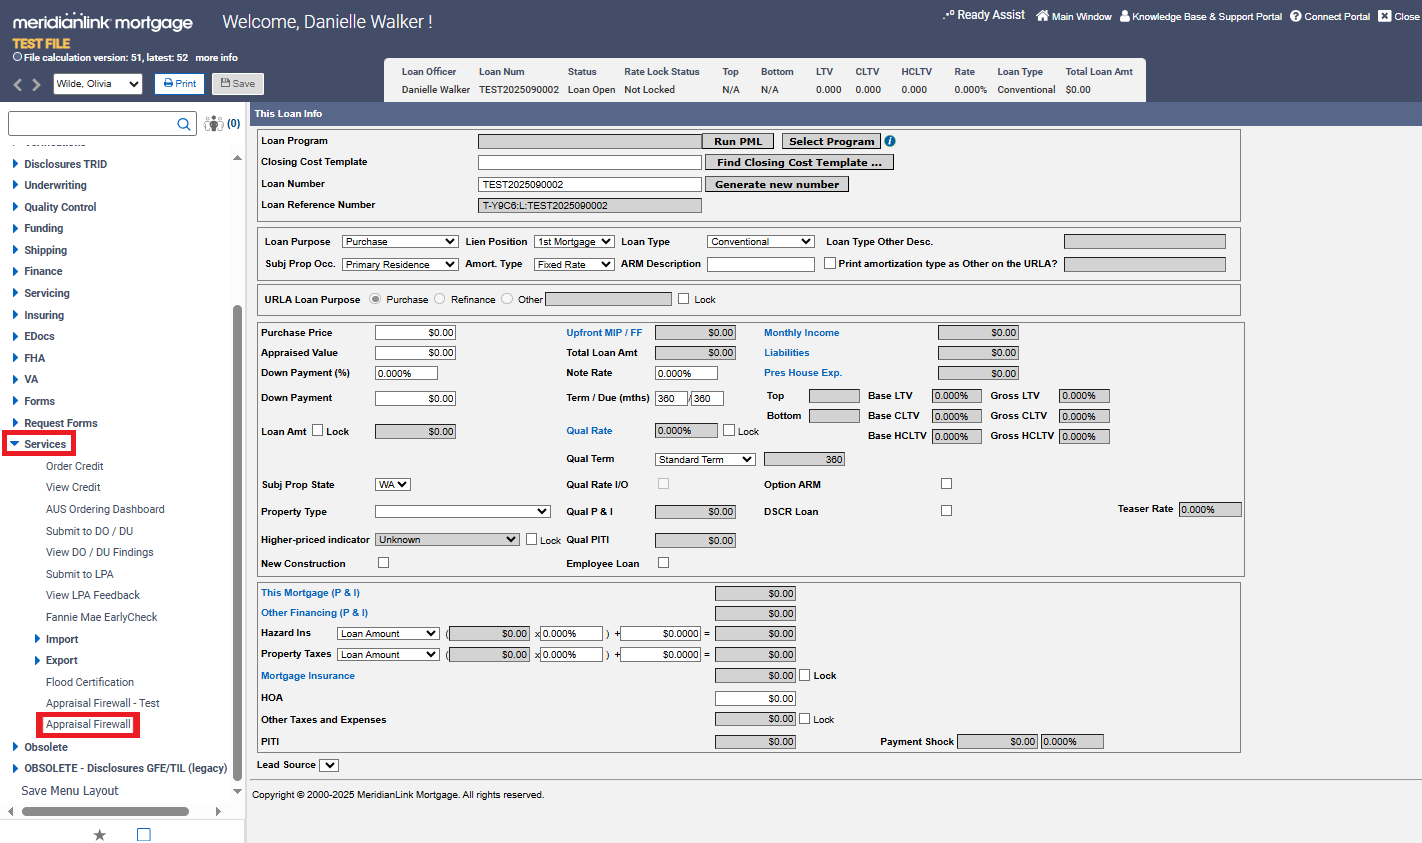
Task: Open the 'more info' calculation version link
Action: pos(216,58)
